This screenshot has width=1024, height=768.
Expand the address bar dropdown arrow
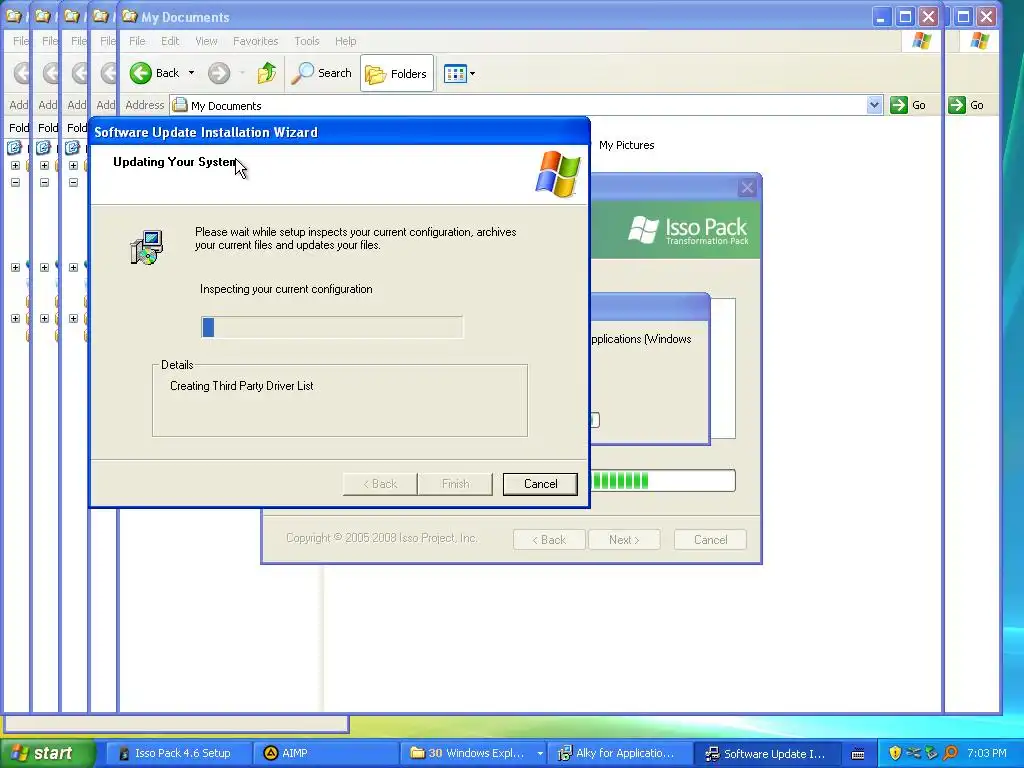pyautogui.click(x=874, y=105)
